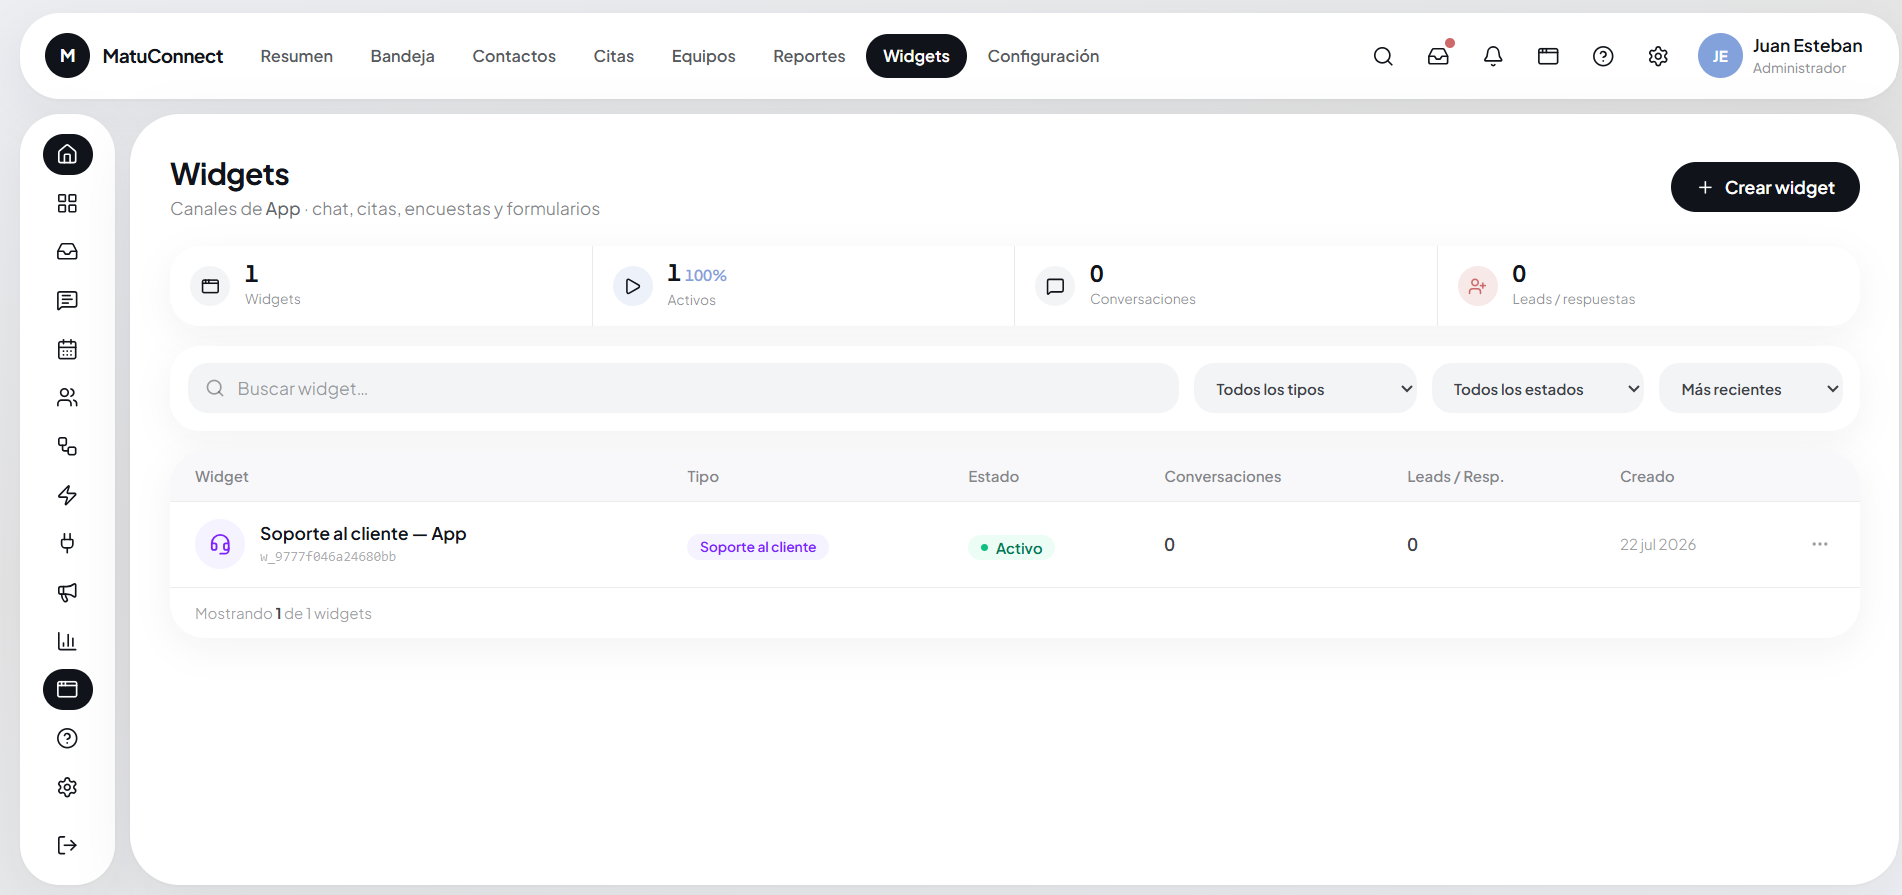Open the bar chart reports icon in the sidebar

[x=67, y=641]
